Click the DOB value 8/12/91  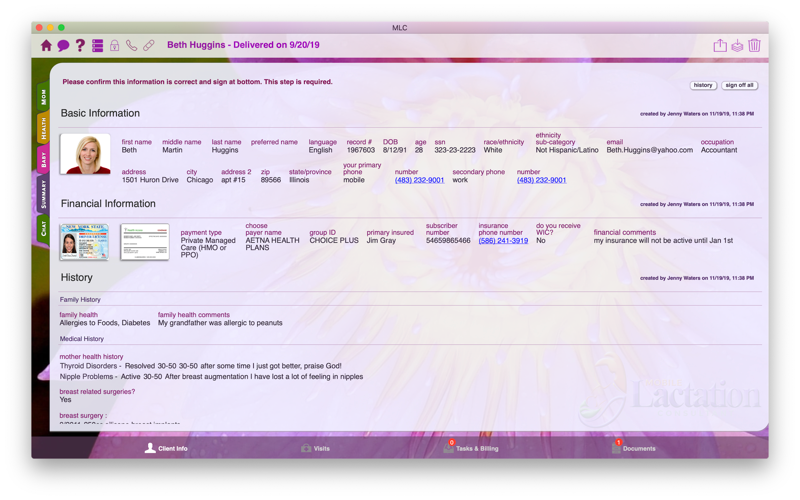[395, 150]
